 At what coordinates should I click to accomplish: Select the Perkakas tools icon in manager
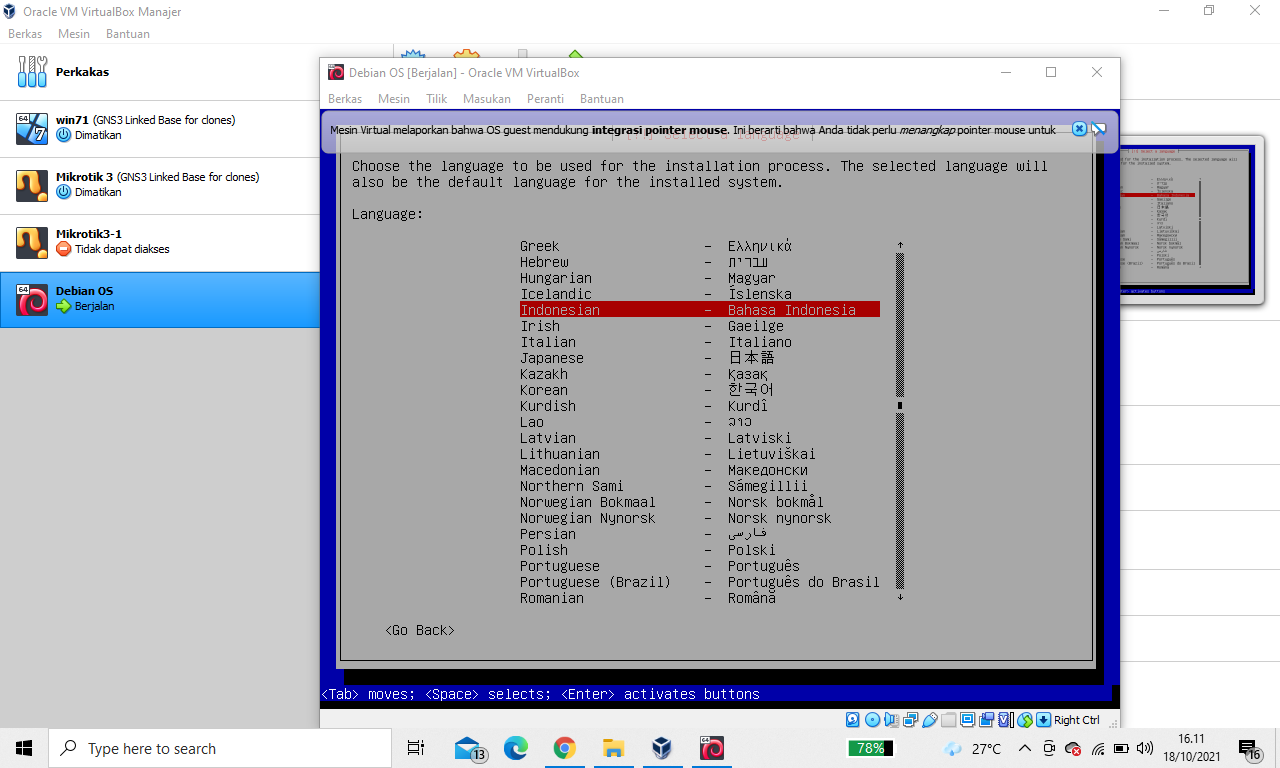click(32, 72)
